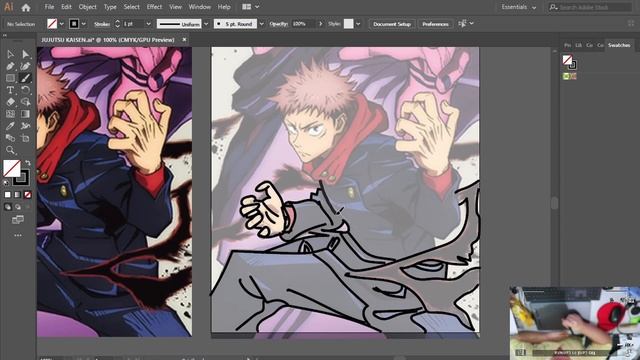Viewport: 640px width, 360px height.
Task: Select the Gradient tool
Action: 25,114
